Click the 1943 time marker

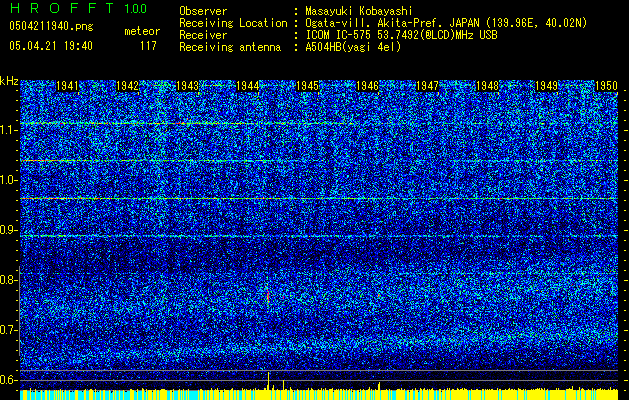(x=187, y=86)
